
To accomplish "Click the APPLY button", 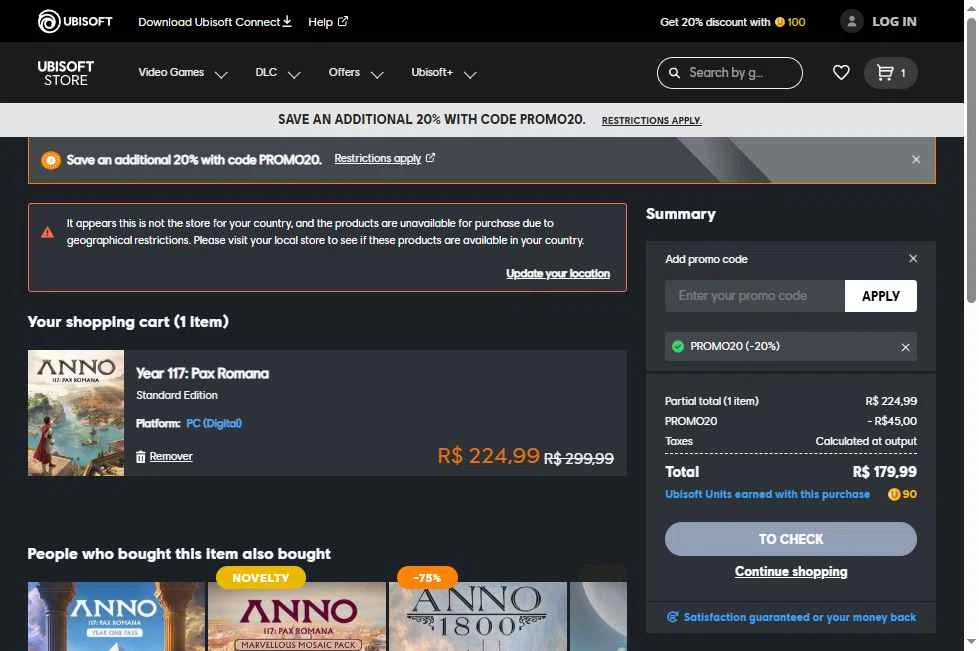I will [x=880, y=296].
